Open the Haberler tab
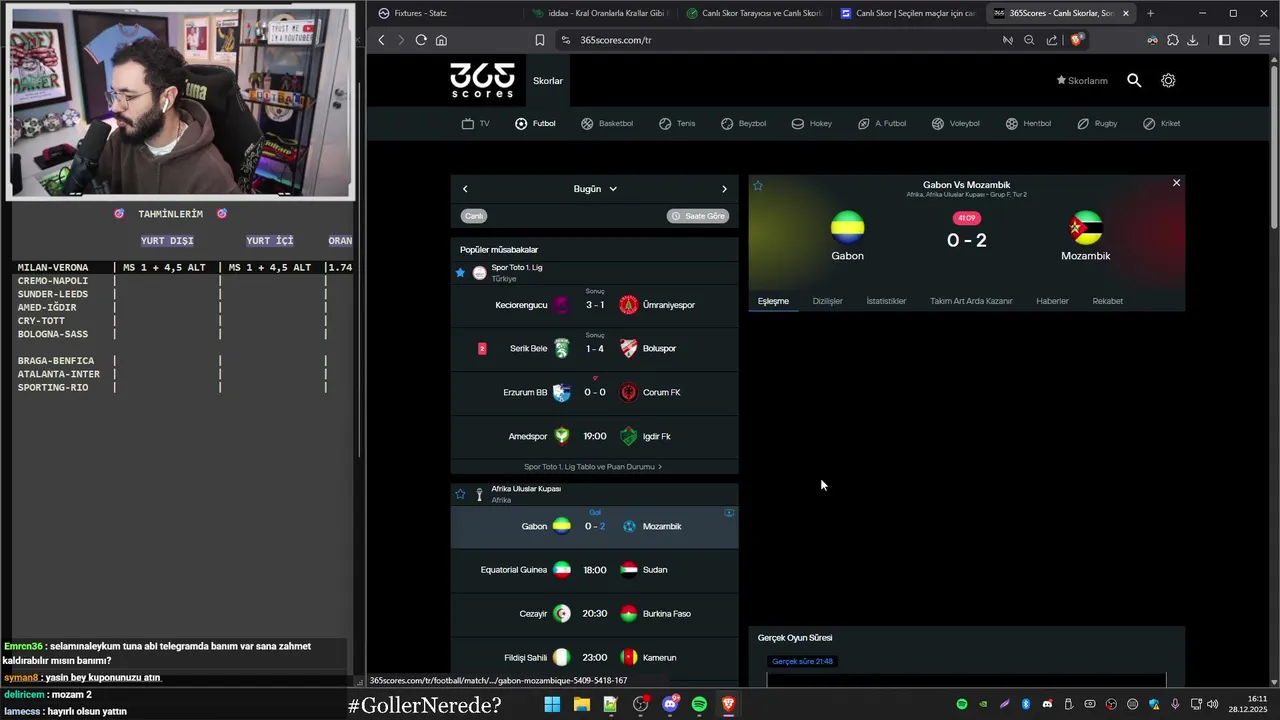 click(x=1052, y=301)
